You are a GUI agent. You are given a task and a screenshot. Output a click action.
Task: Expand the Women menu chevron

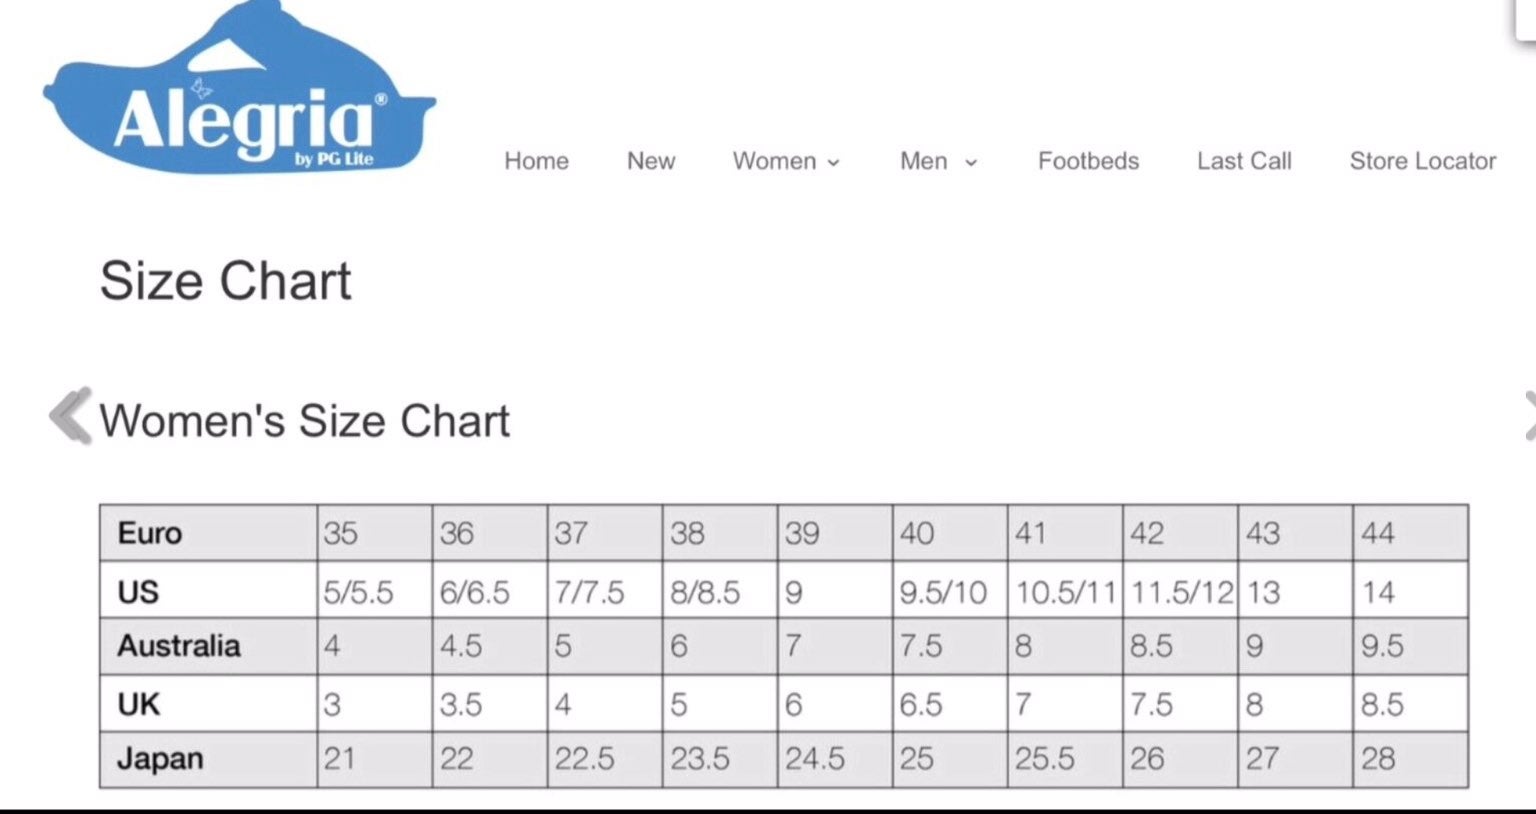834,163
